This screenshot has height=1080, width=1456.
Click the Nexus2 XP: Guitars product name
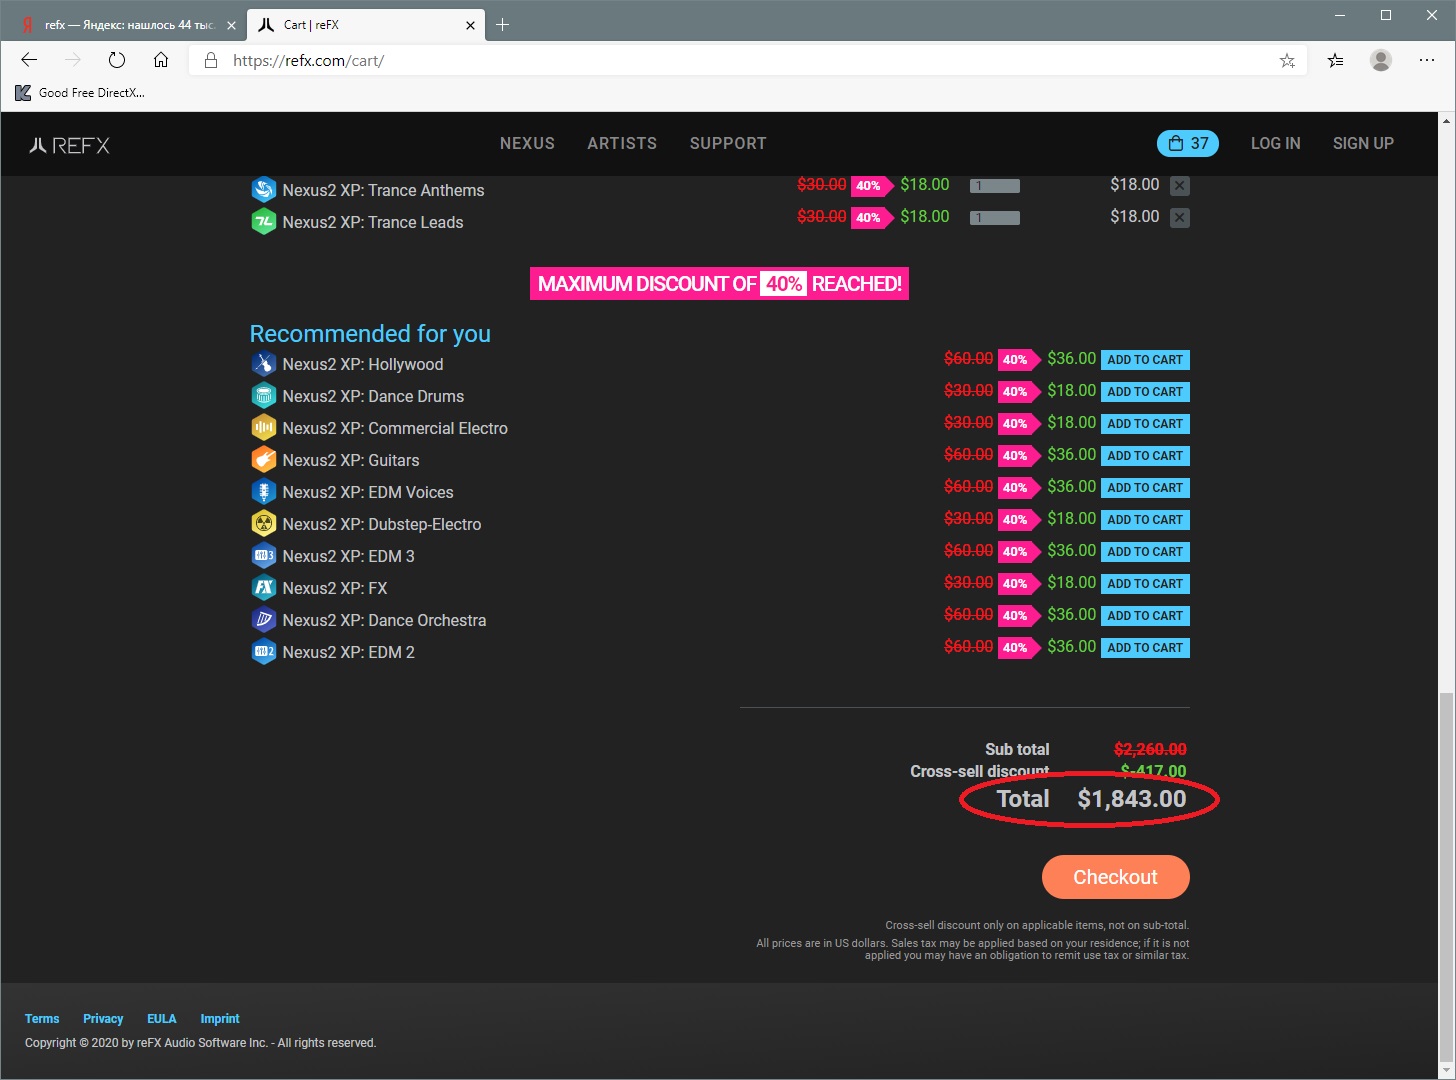[x=351, y=460]
